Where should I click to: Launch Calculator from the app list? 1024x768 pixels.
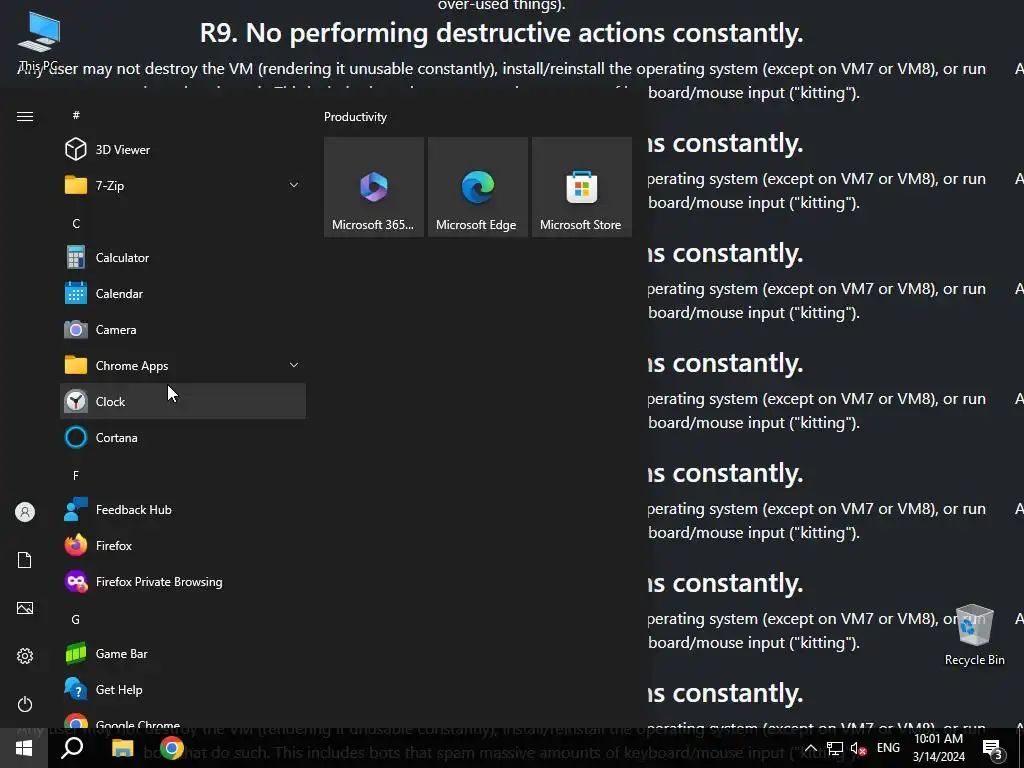click(x=183, y=257)
